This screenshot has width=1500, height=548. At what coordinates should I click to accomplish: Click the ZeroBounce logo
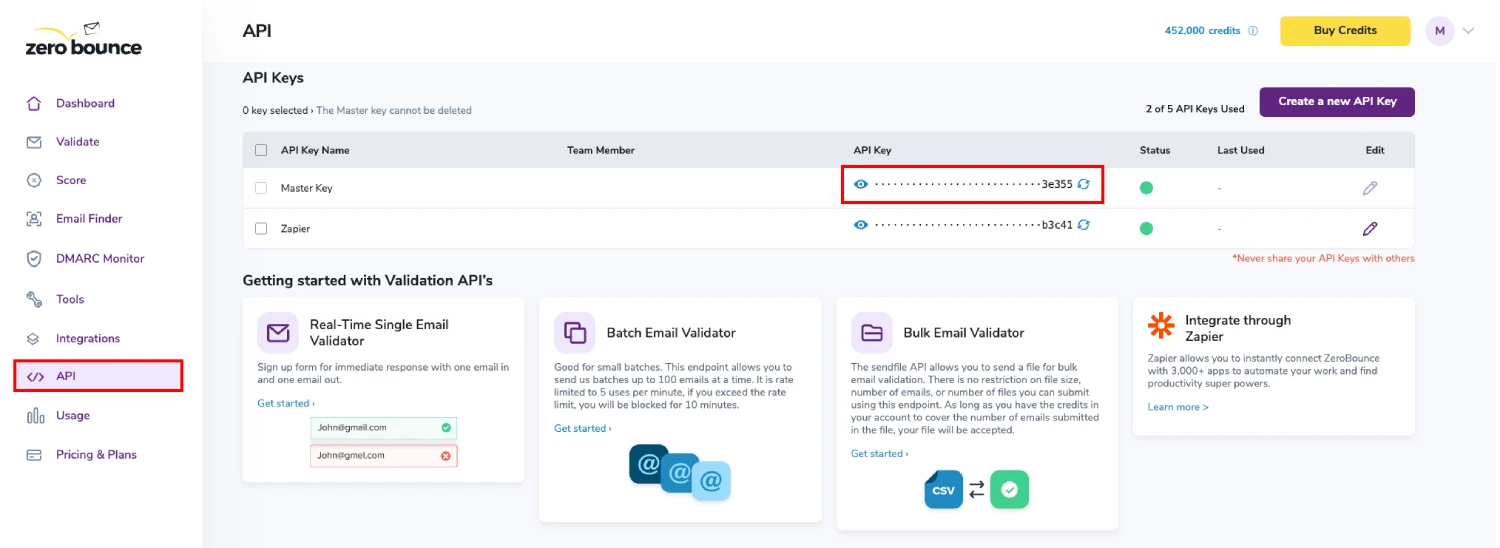coord(84,40)
